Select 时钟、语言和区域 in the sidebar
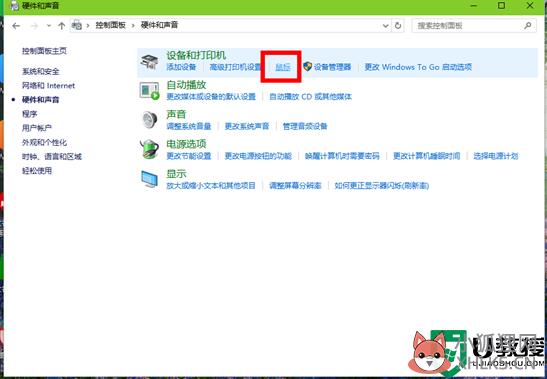Screen dimensions: 547x379 point(52,157)
